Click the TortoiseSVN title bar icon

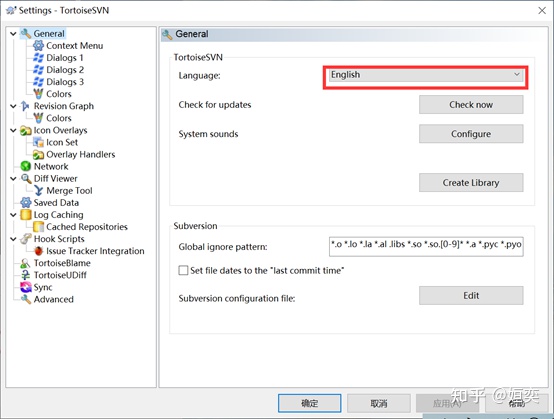point(11,11)
